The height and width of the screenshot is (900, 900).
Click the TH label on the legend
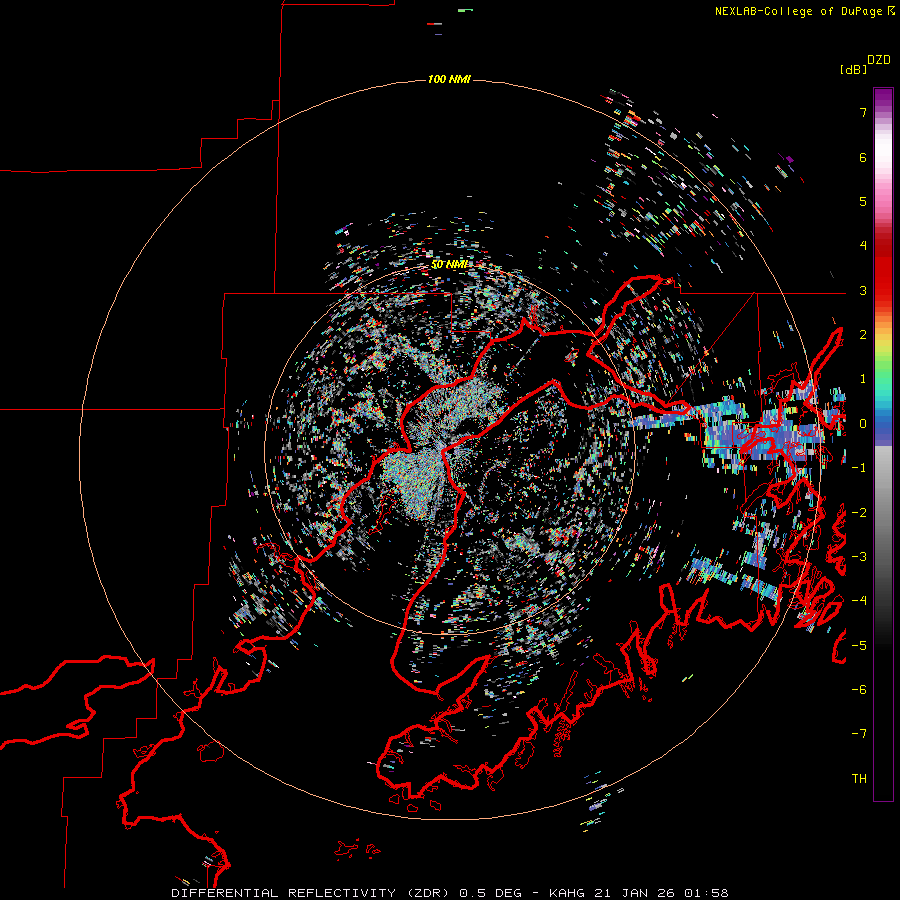pos(859,779)
